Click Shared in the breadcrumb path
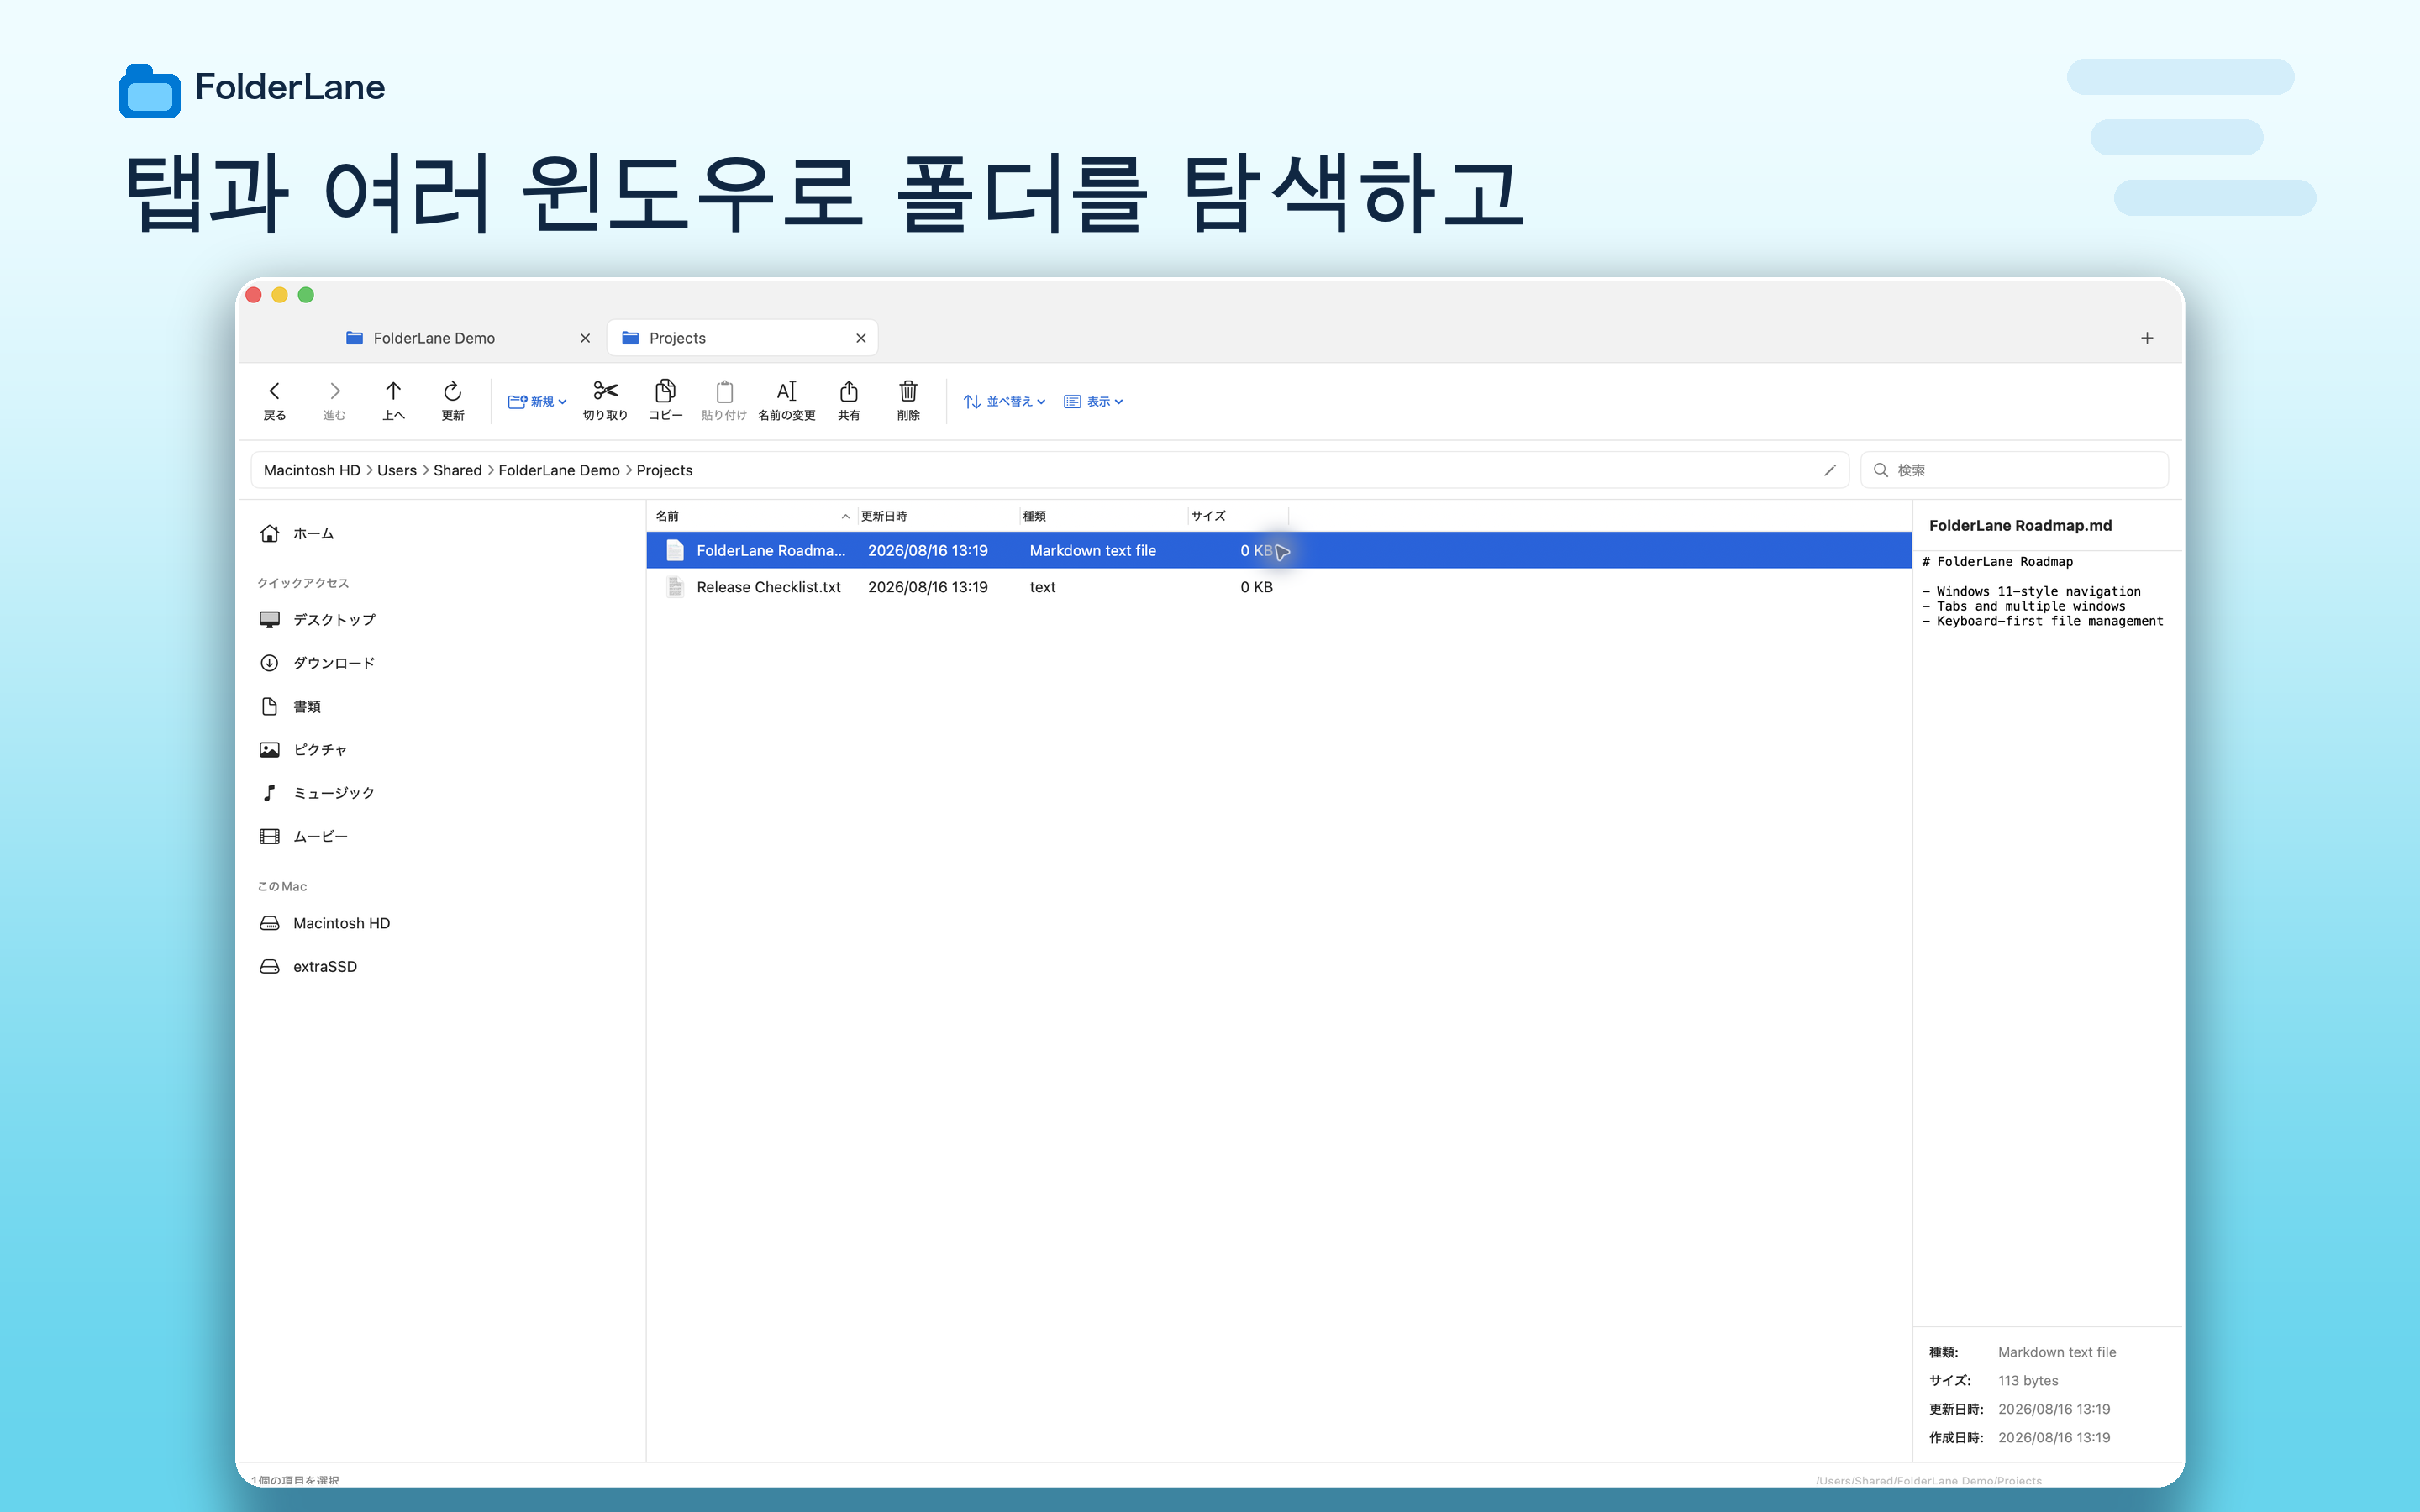The image size is (2420, 1512). [x=457, y=470]
